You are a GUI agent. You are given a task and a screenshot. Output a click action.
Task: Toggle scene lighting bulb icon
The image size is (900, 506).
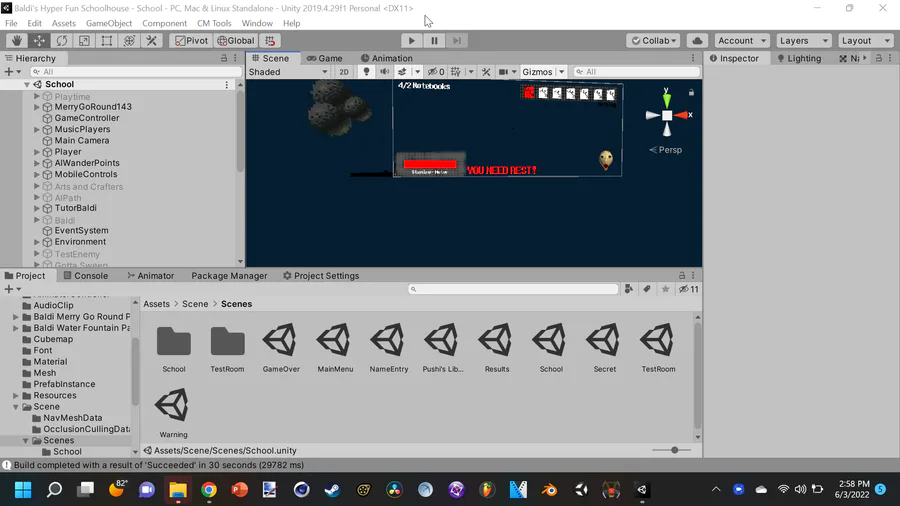pyautogui.click(x=366, y=72)
